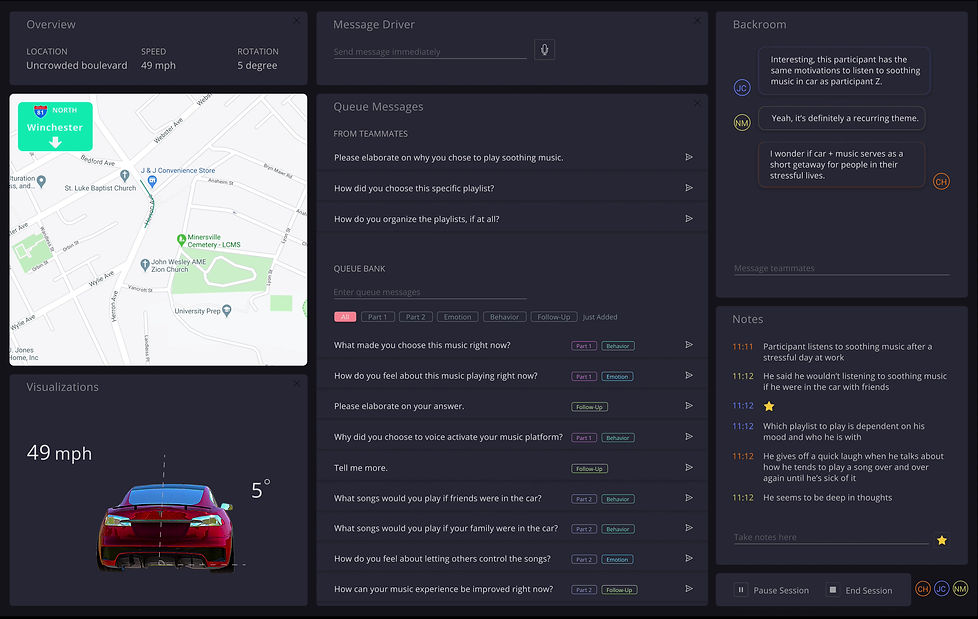
Task: Close the Visualizations panel
Action: tap(297, 383)
